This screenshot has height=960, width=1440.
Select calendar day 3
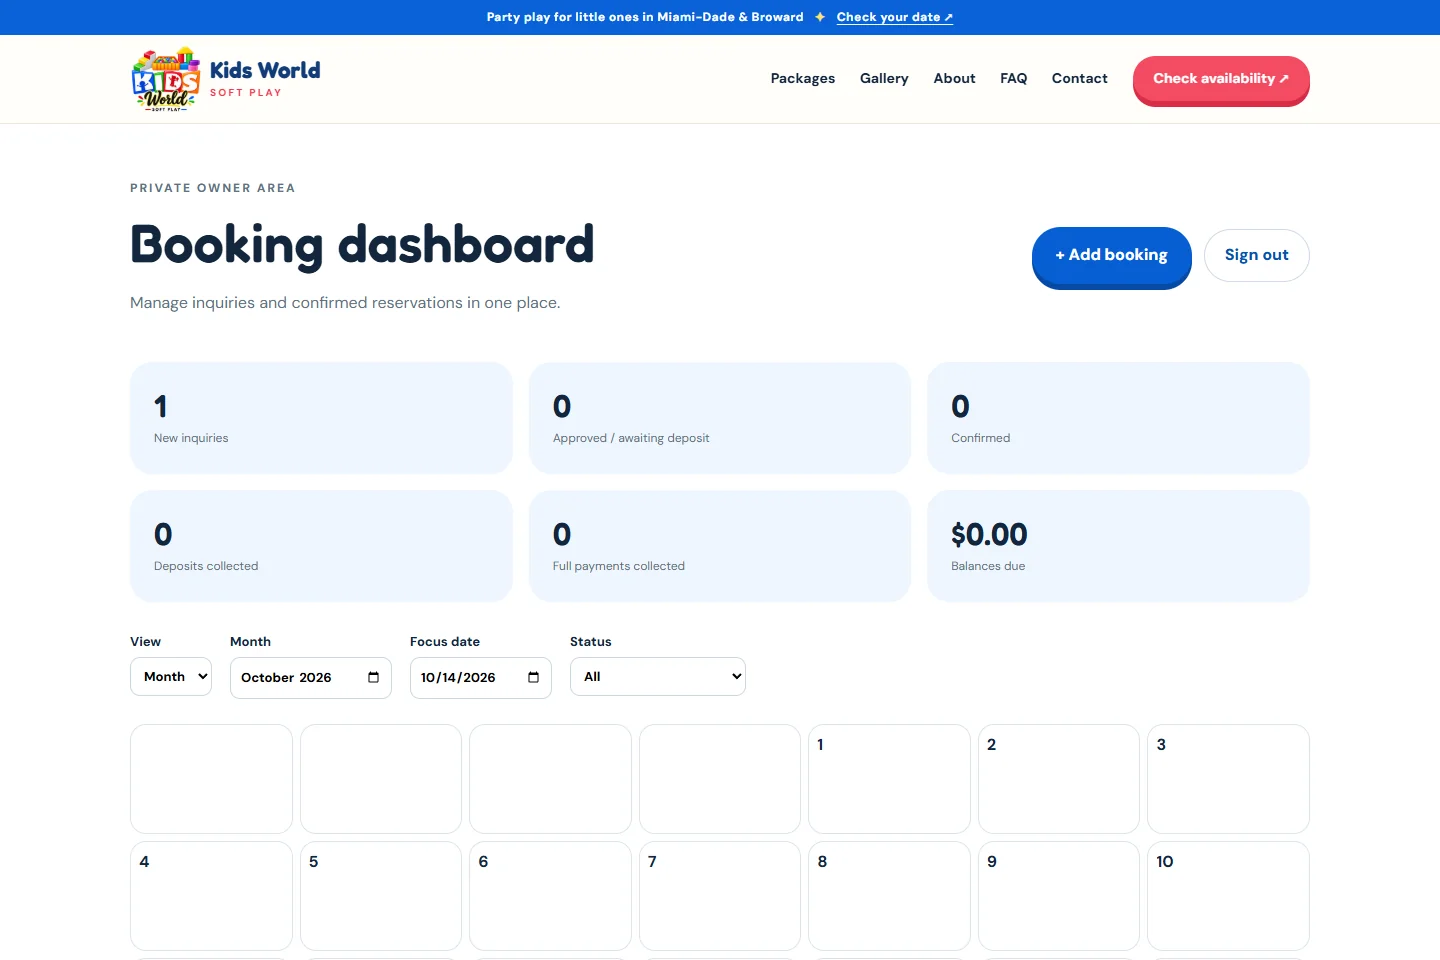coord(1228,779)
